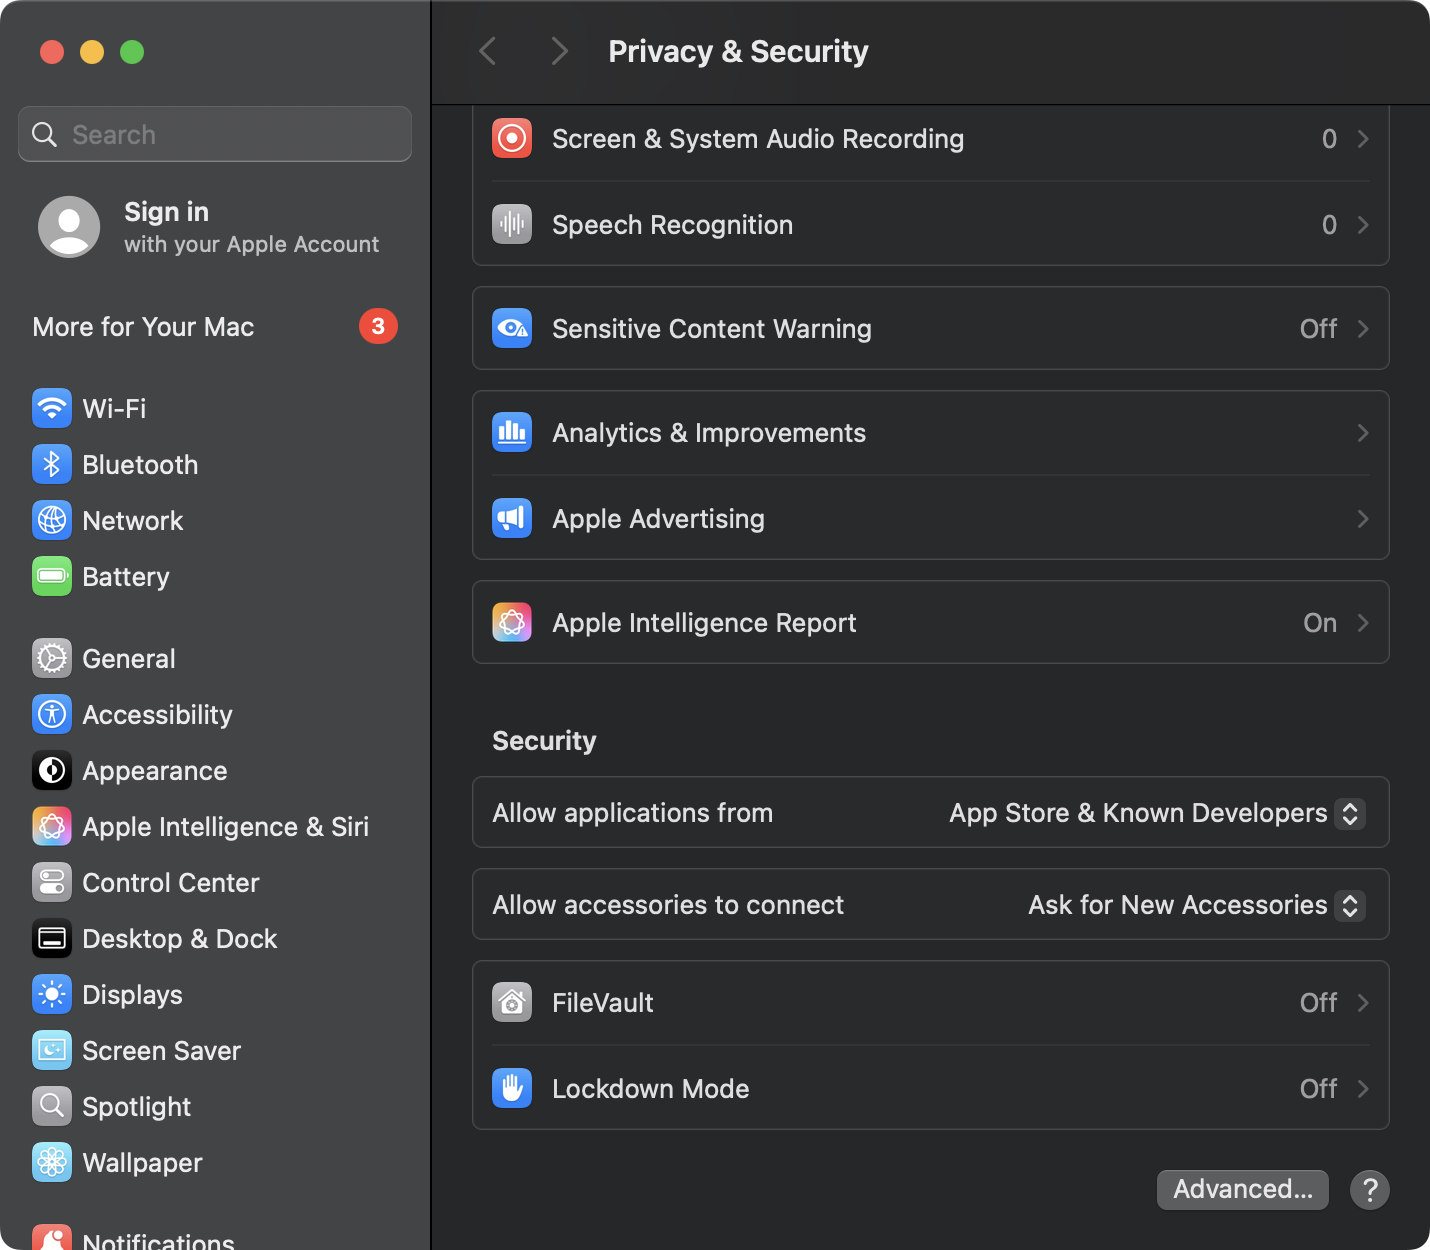
Task: Expand the Sensitive Content Warning chevron
Action: tap(1363, 329)
